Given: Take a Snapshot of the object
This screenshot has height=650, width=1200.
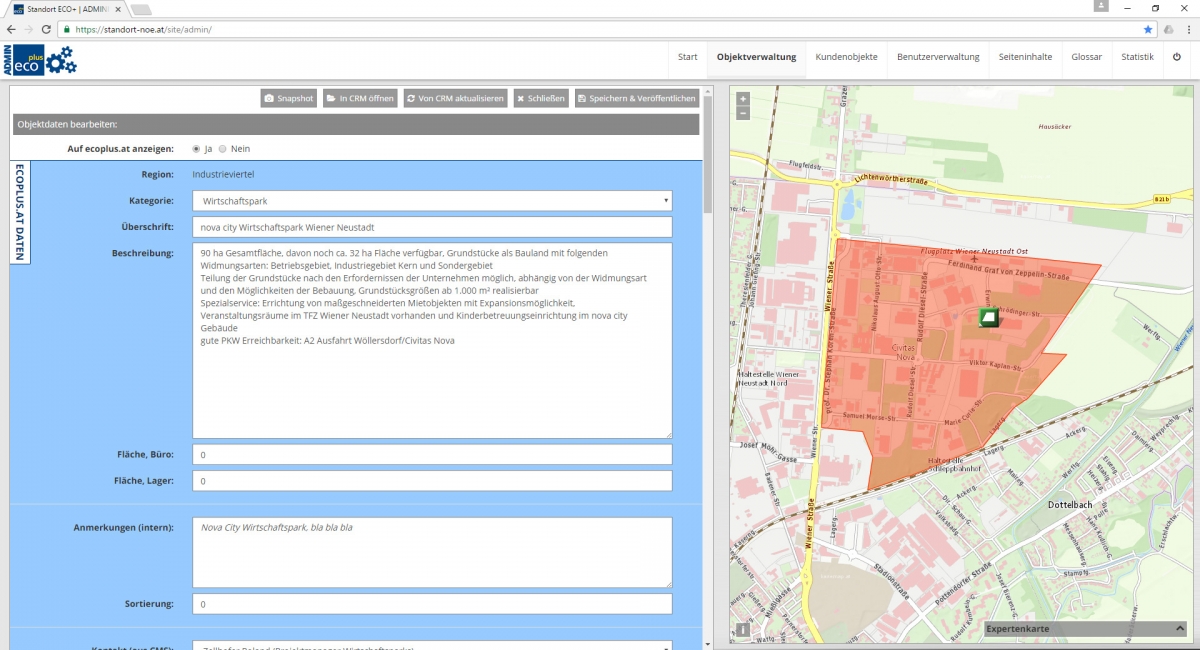Looking at the screenshot, I should (289, 98).
